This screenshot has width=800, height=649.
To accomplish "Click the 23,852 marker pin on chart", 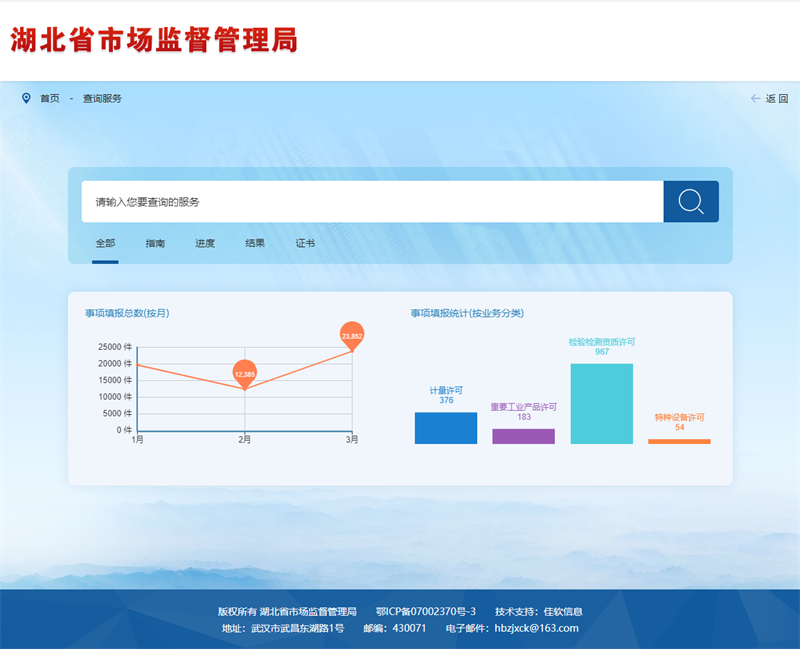I will (352, 335).
